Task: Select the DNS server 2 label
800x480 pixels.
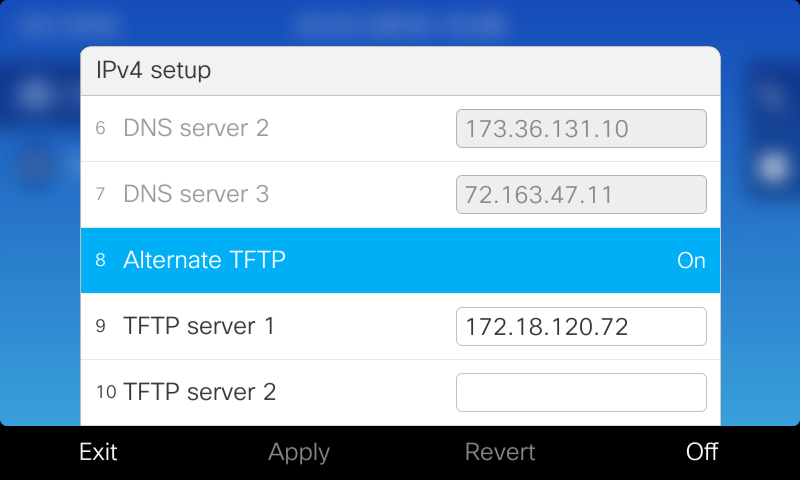Action: point(196,128)
